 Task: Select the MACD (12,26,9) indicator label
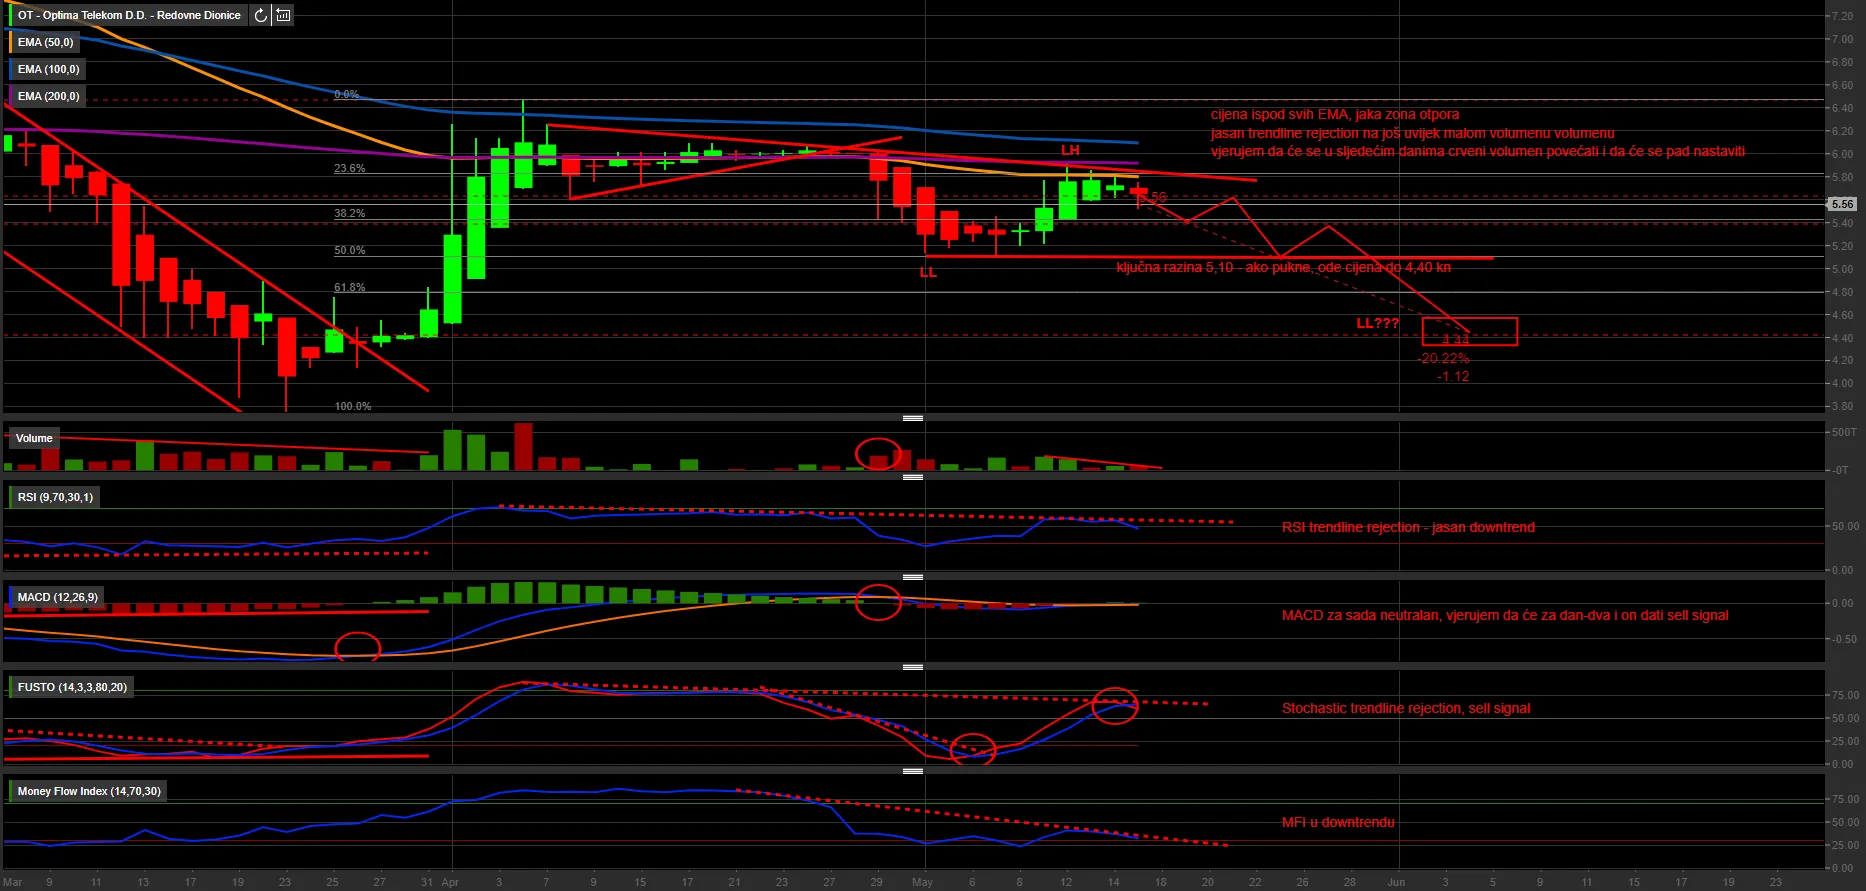(58, 597)
